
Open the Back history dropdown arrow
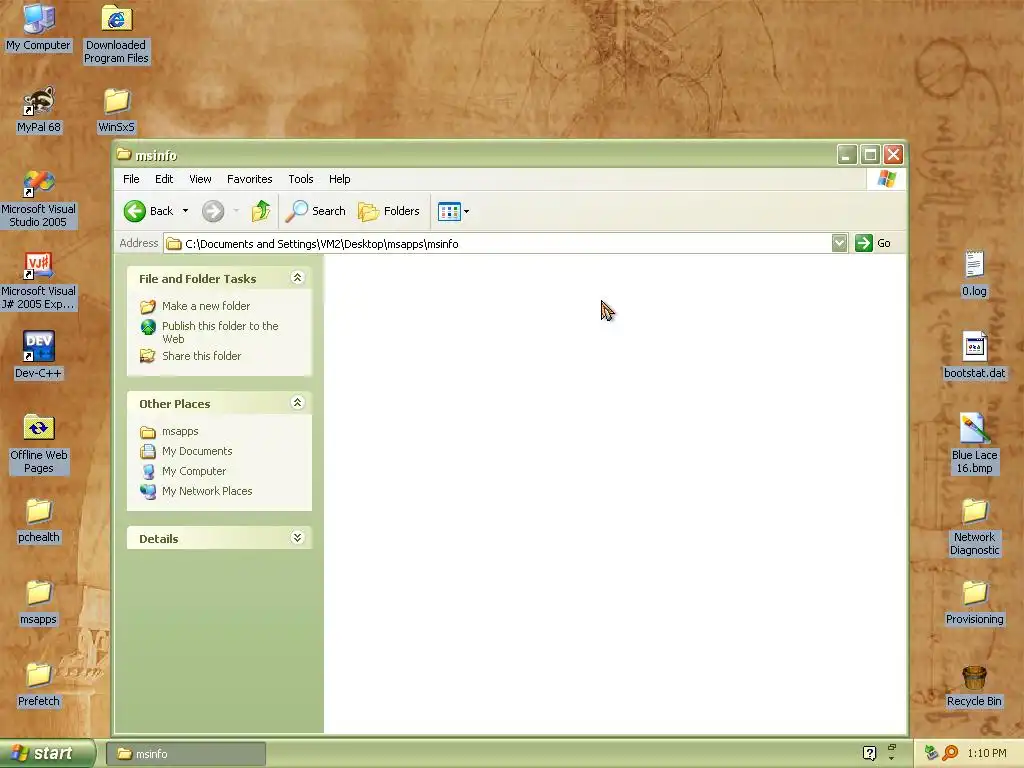pyautogui.click(x=185, y=211)
